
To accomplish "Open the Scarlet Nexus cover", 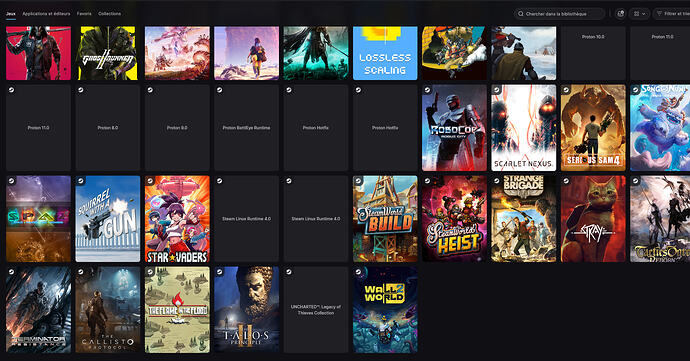I will point(524,128).
